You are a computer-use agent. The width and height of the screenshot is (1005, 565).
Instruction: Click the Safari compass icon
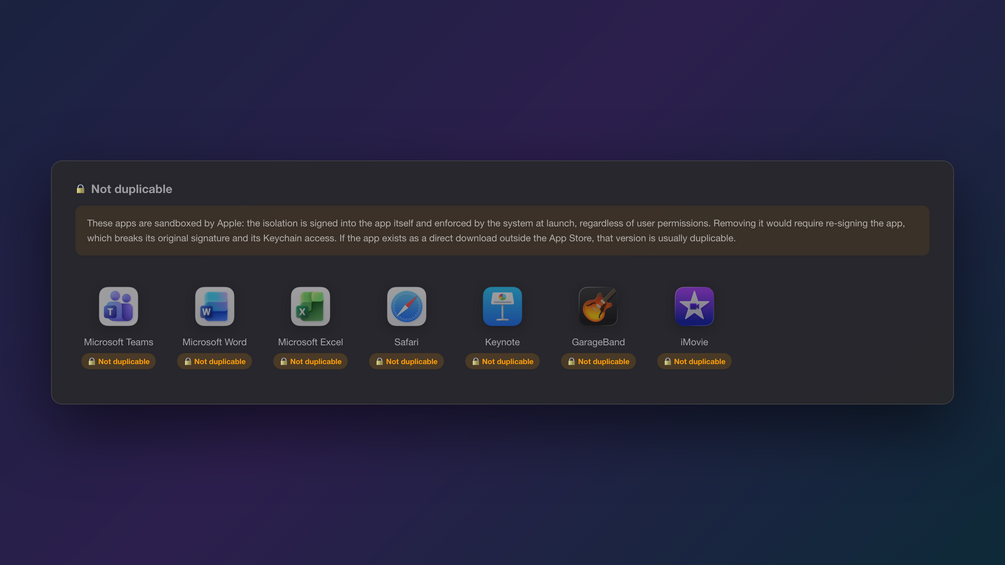coord(406,306)
